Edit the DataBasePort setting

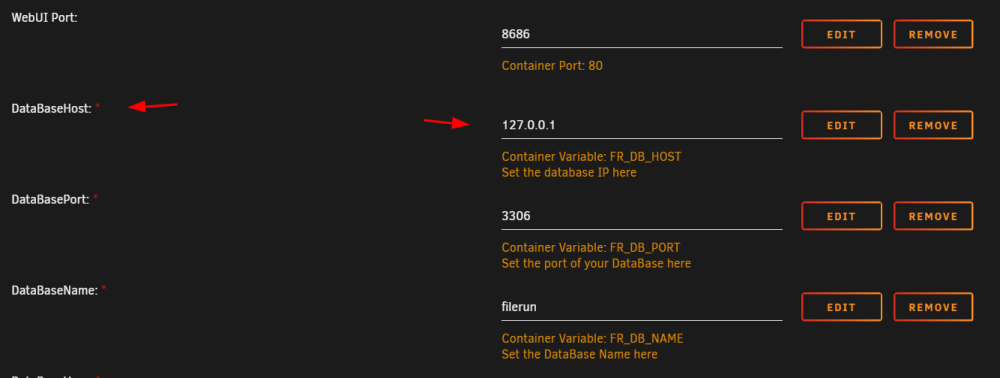point(841,216)
